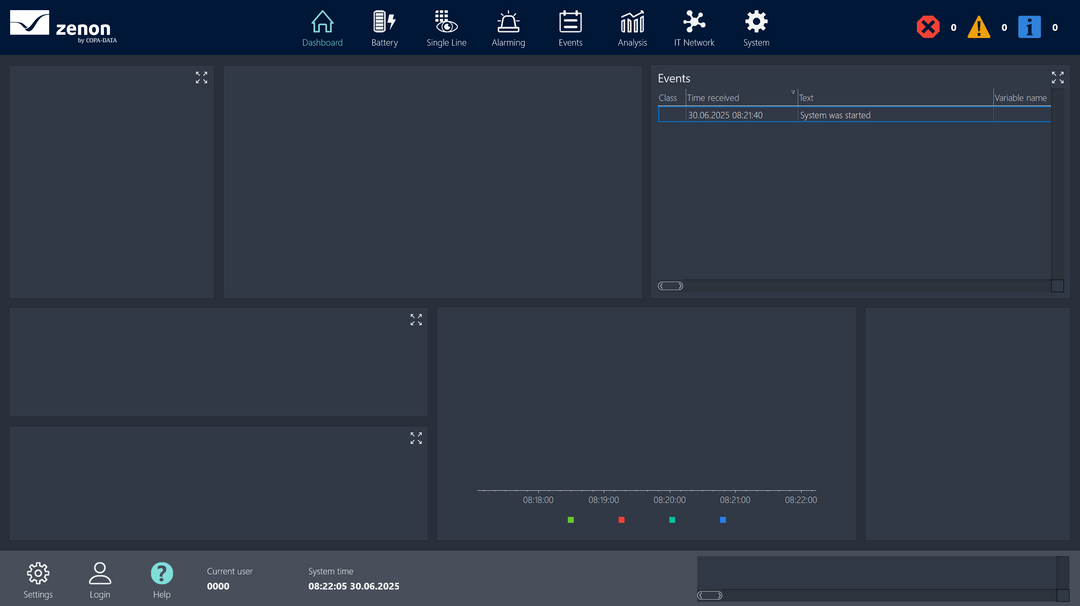Click the current user value 0000
1080x606 pixels.
[218, 587]
